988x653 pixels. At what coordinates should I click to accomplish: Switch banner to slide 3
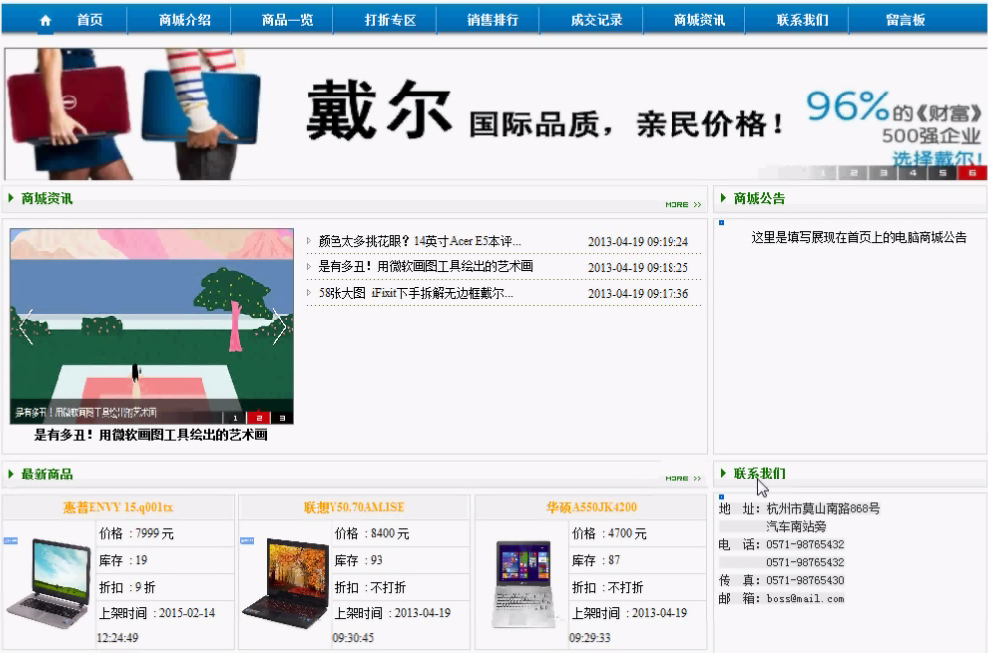[x=883, y=173]
